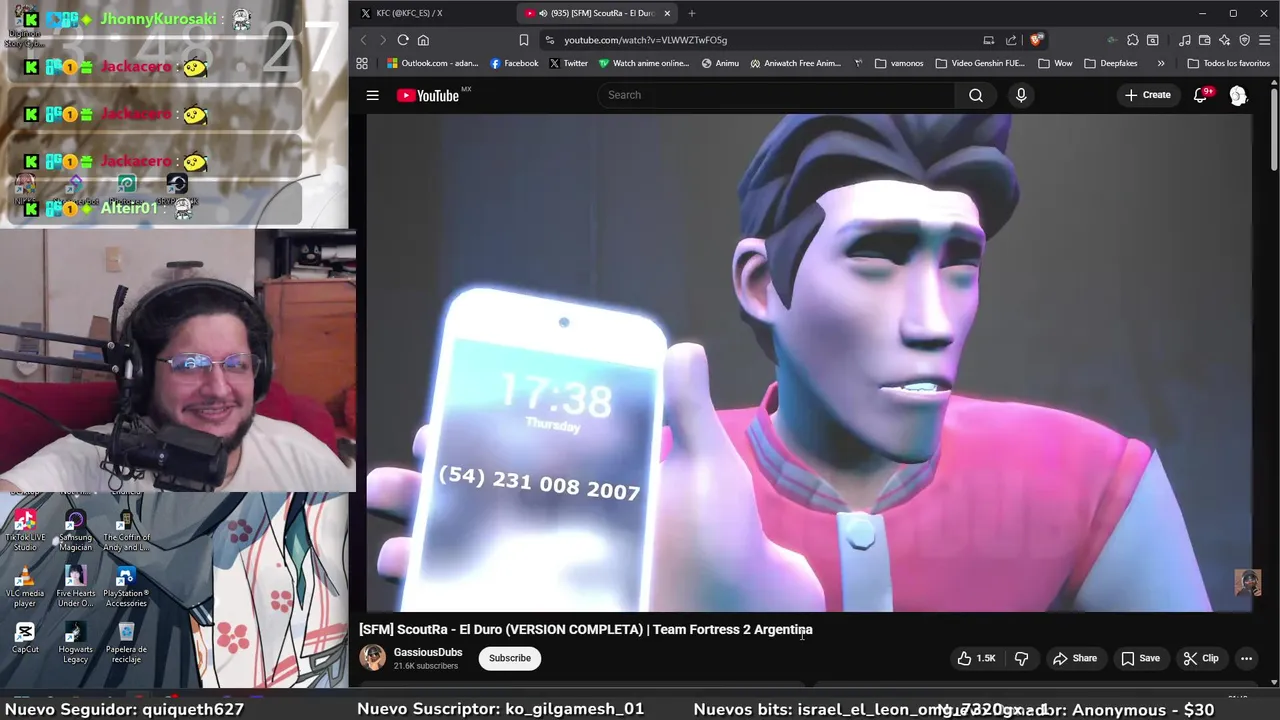The height and width of the screenshot is (720, 1280).
Task: Share the video with Share button
Action: click(x=1075, y=658)
